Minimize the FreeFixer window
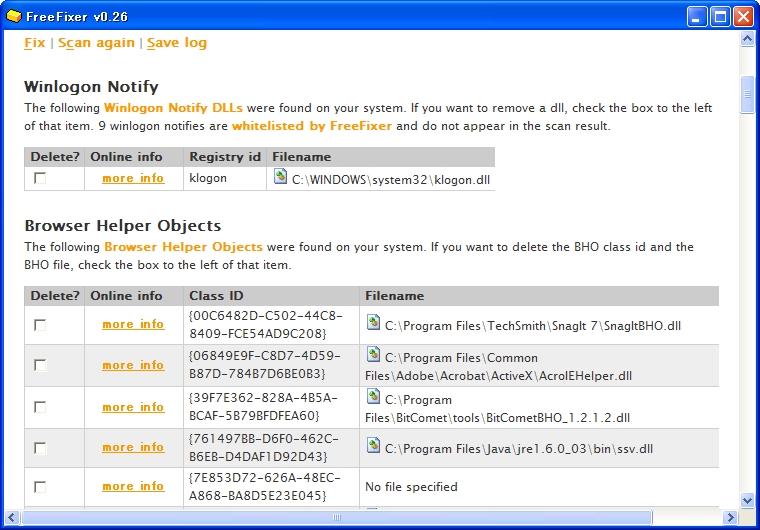Viewport: 760px width, 530px height. [x=697, y=16]
